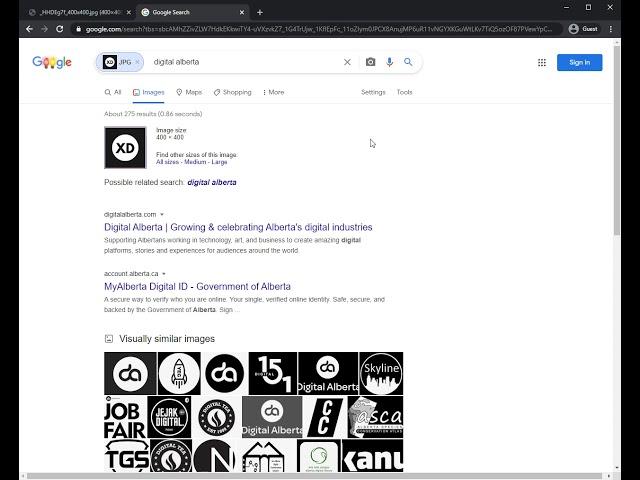The height and width of the screenshot is (480, 640).
Task: Click the Google logo
Action: [x=52, y=62]
